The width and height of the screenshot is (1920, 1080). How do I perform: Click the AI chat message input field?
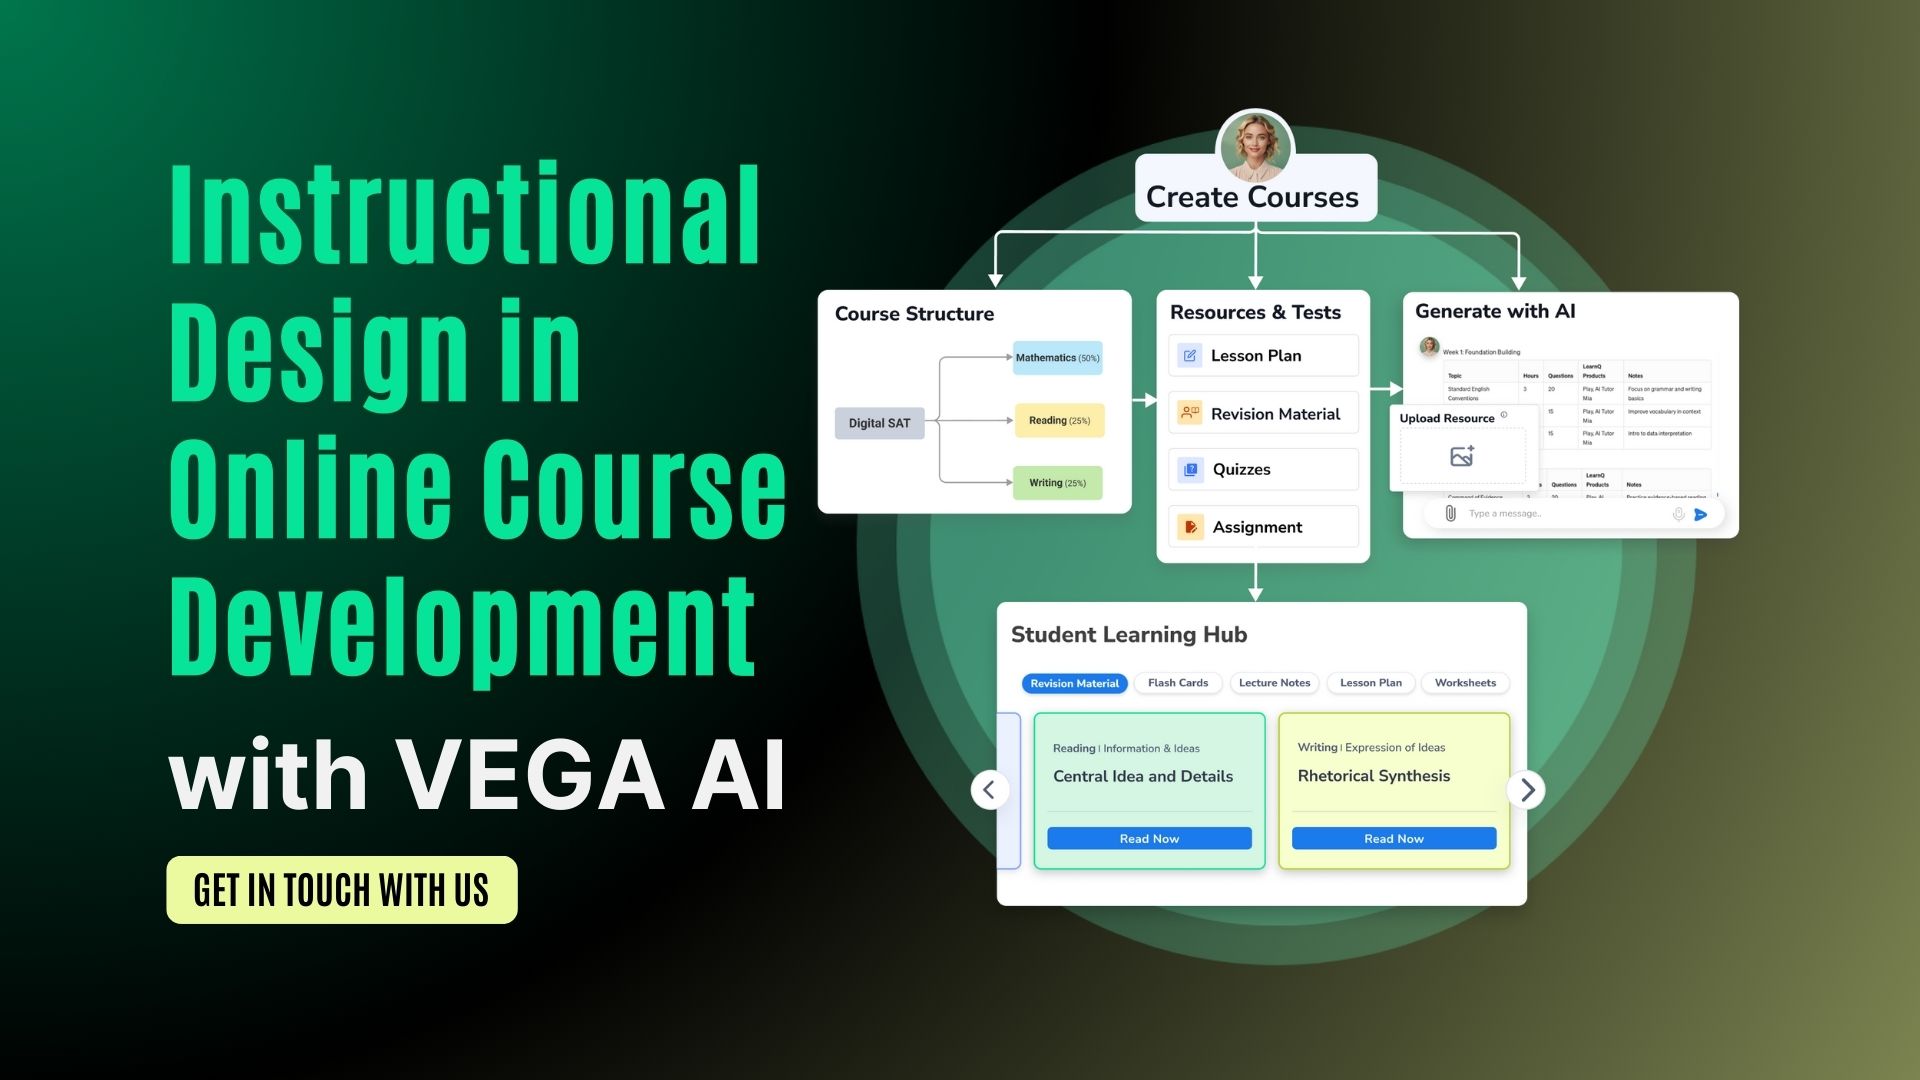[x=1556, y=514]
